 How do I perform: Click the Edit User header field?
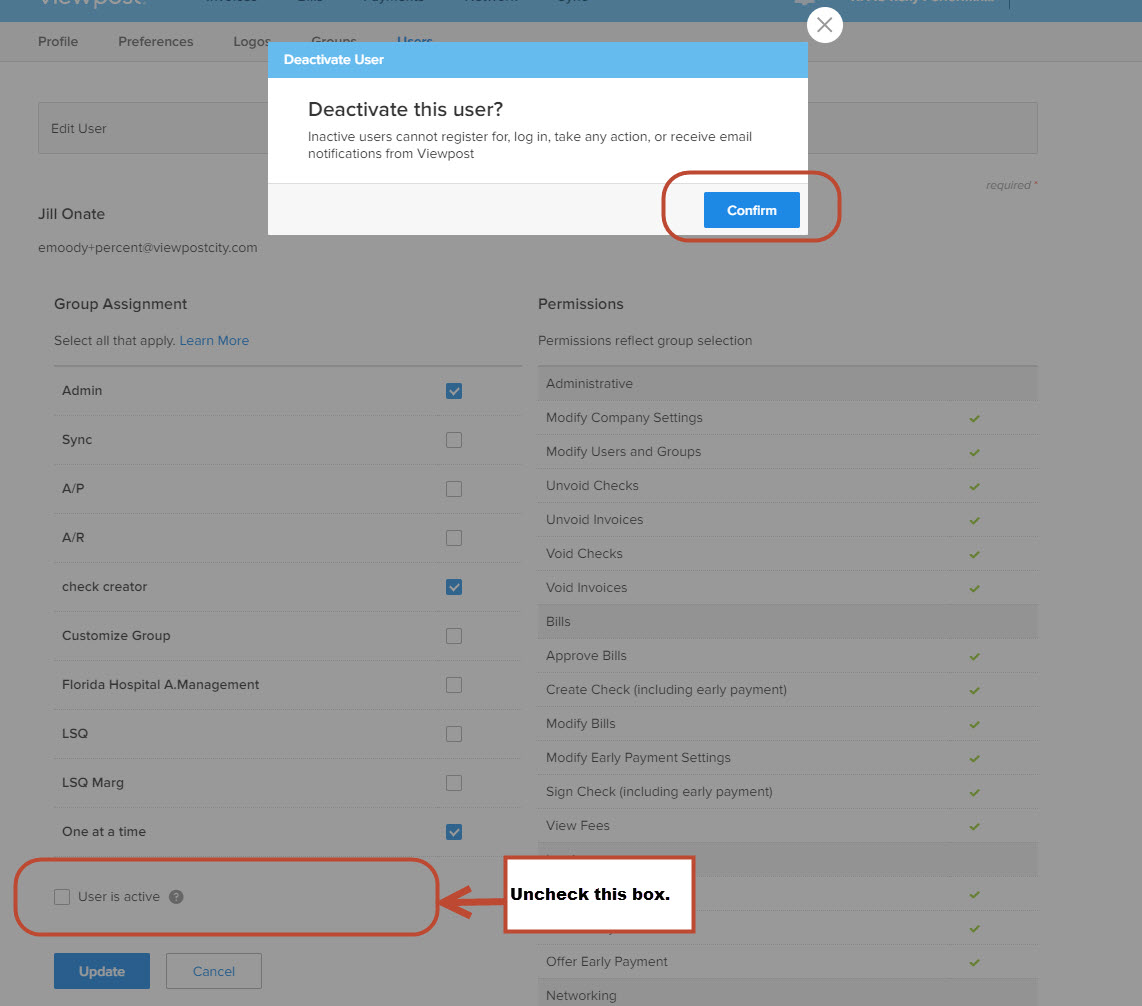coord(537,128)
